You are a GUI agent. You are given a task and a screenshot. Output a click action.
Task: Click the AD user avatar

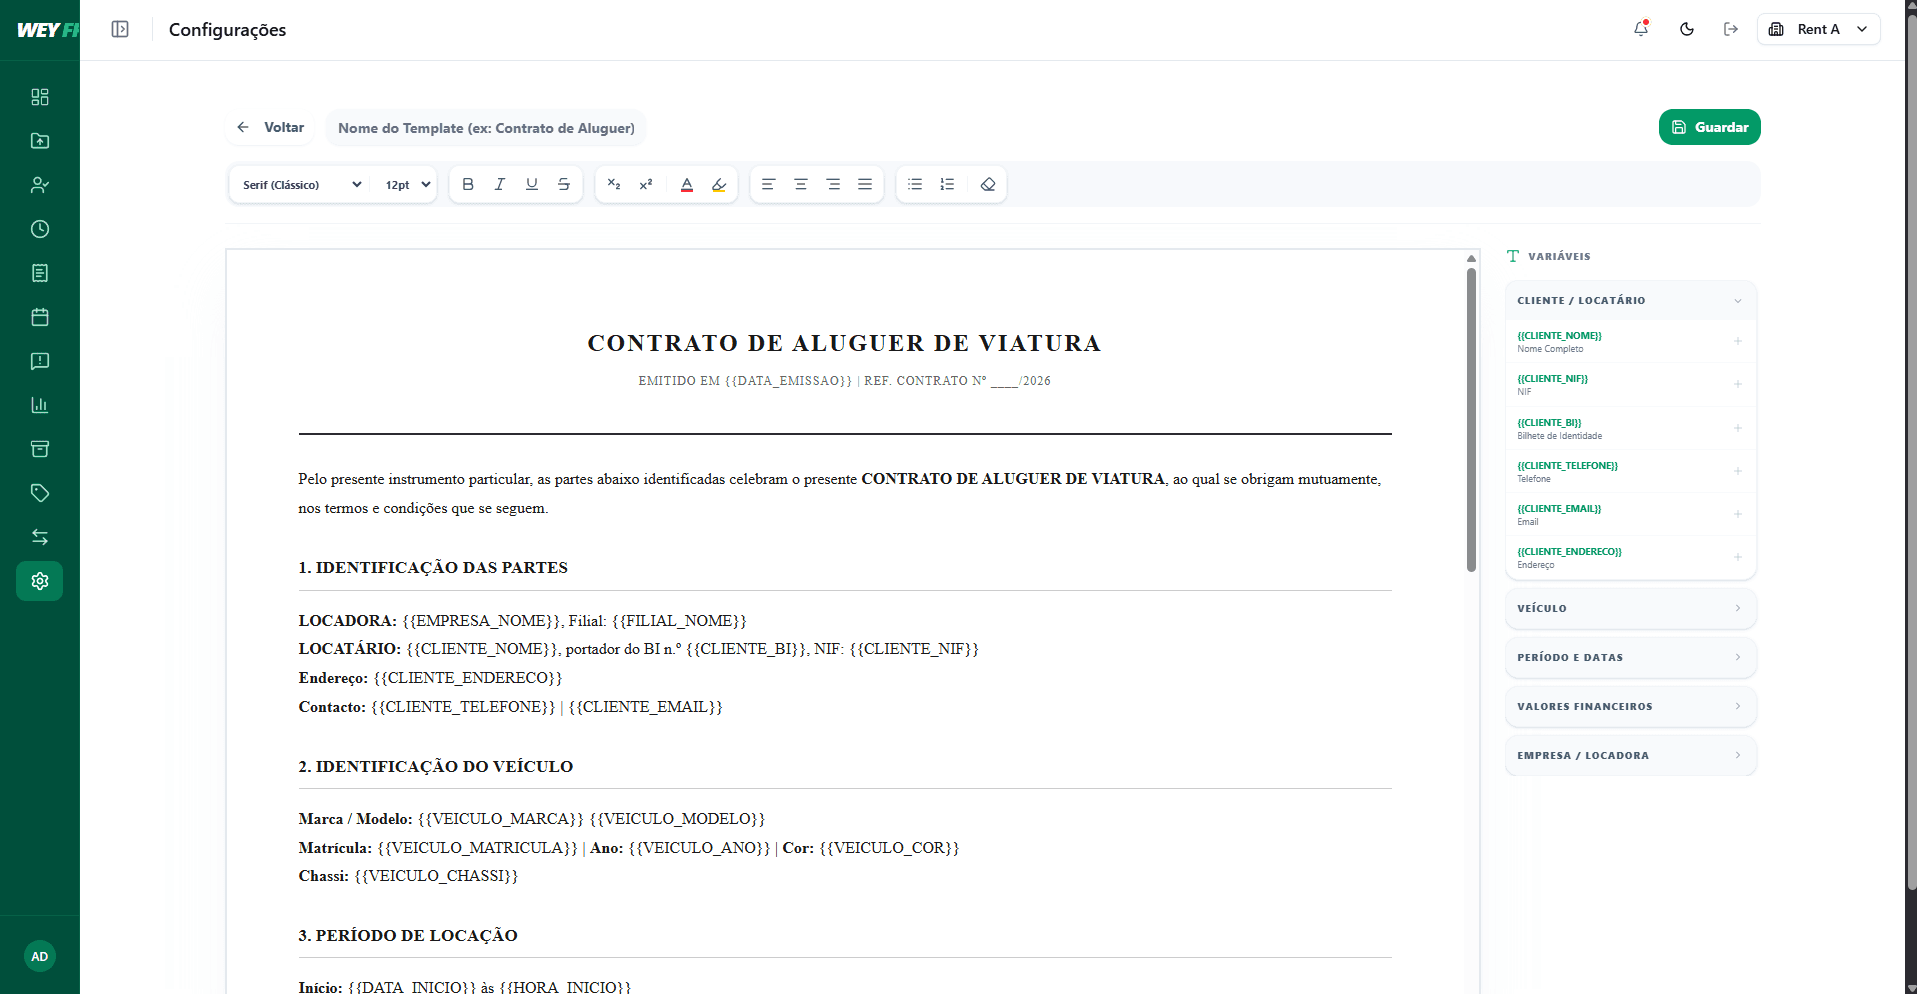coord(39,956)
